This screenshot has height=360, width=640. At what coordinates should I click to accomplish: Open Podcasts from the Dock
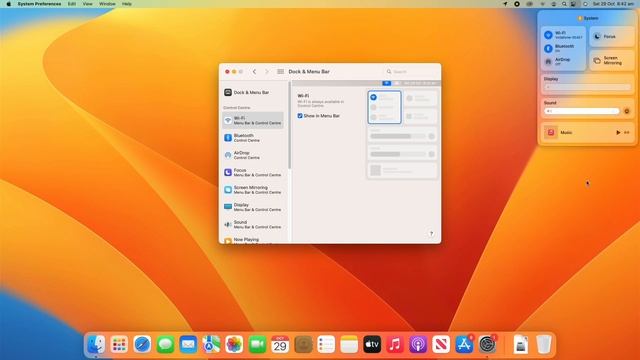[418, 344]
